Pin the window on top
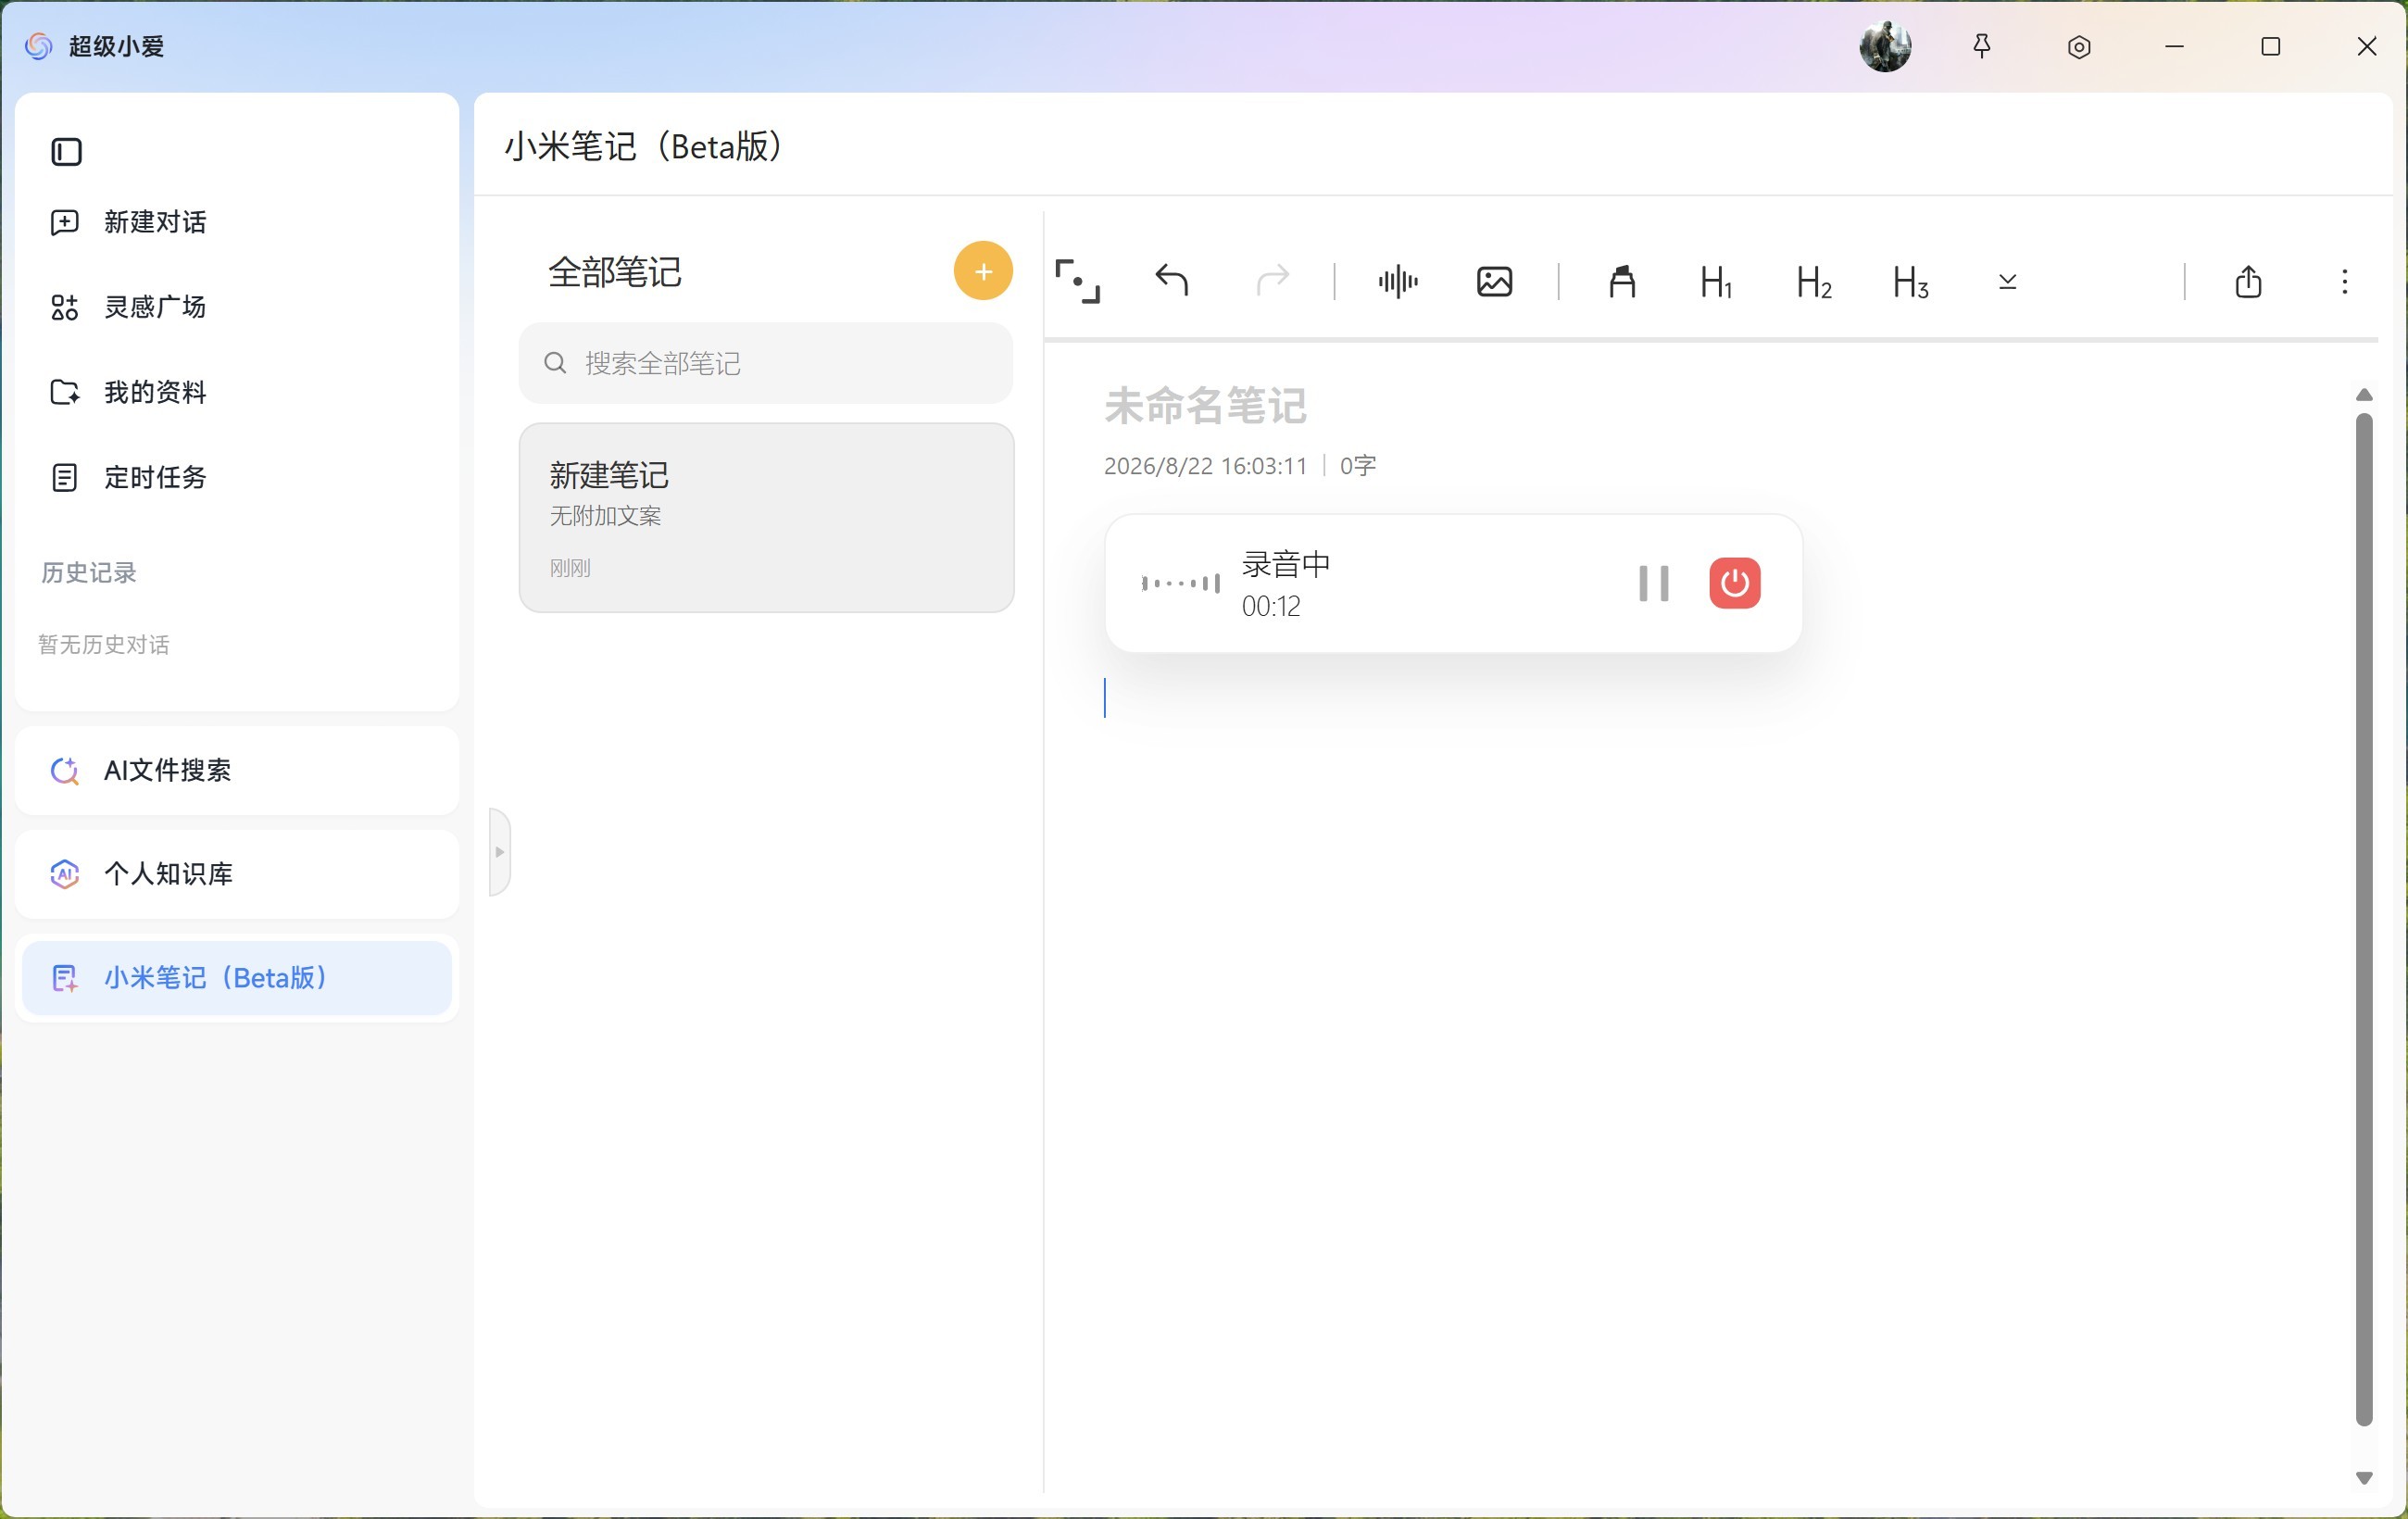The image size is (2408, 1519). [x=1981, y=46]
